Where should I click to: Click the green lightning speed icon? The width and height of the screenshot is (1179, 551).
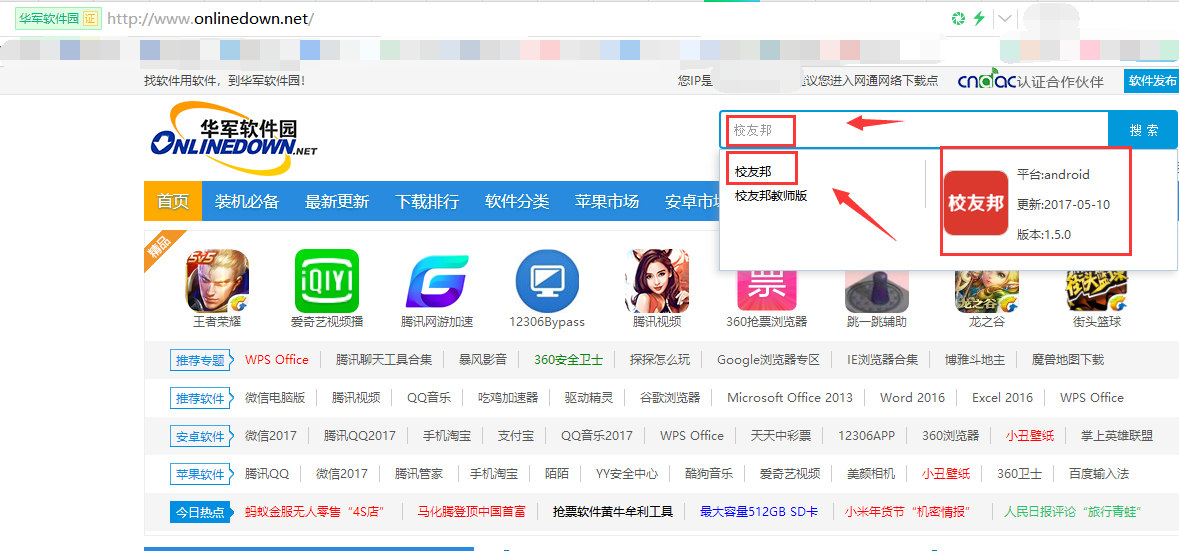979,19
